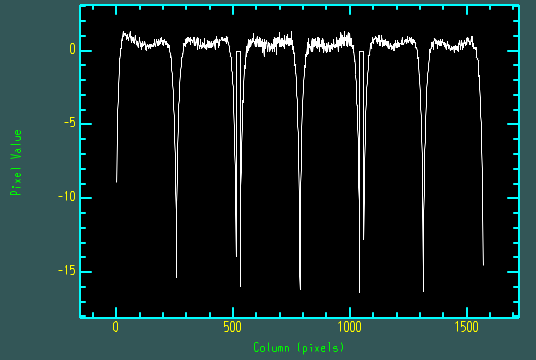This screenshot has width=536, height=360.
Task: Pick the -10 tick label on y-axis
Action: click(66, 197)
